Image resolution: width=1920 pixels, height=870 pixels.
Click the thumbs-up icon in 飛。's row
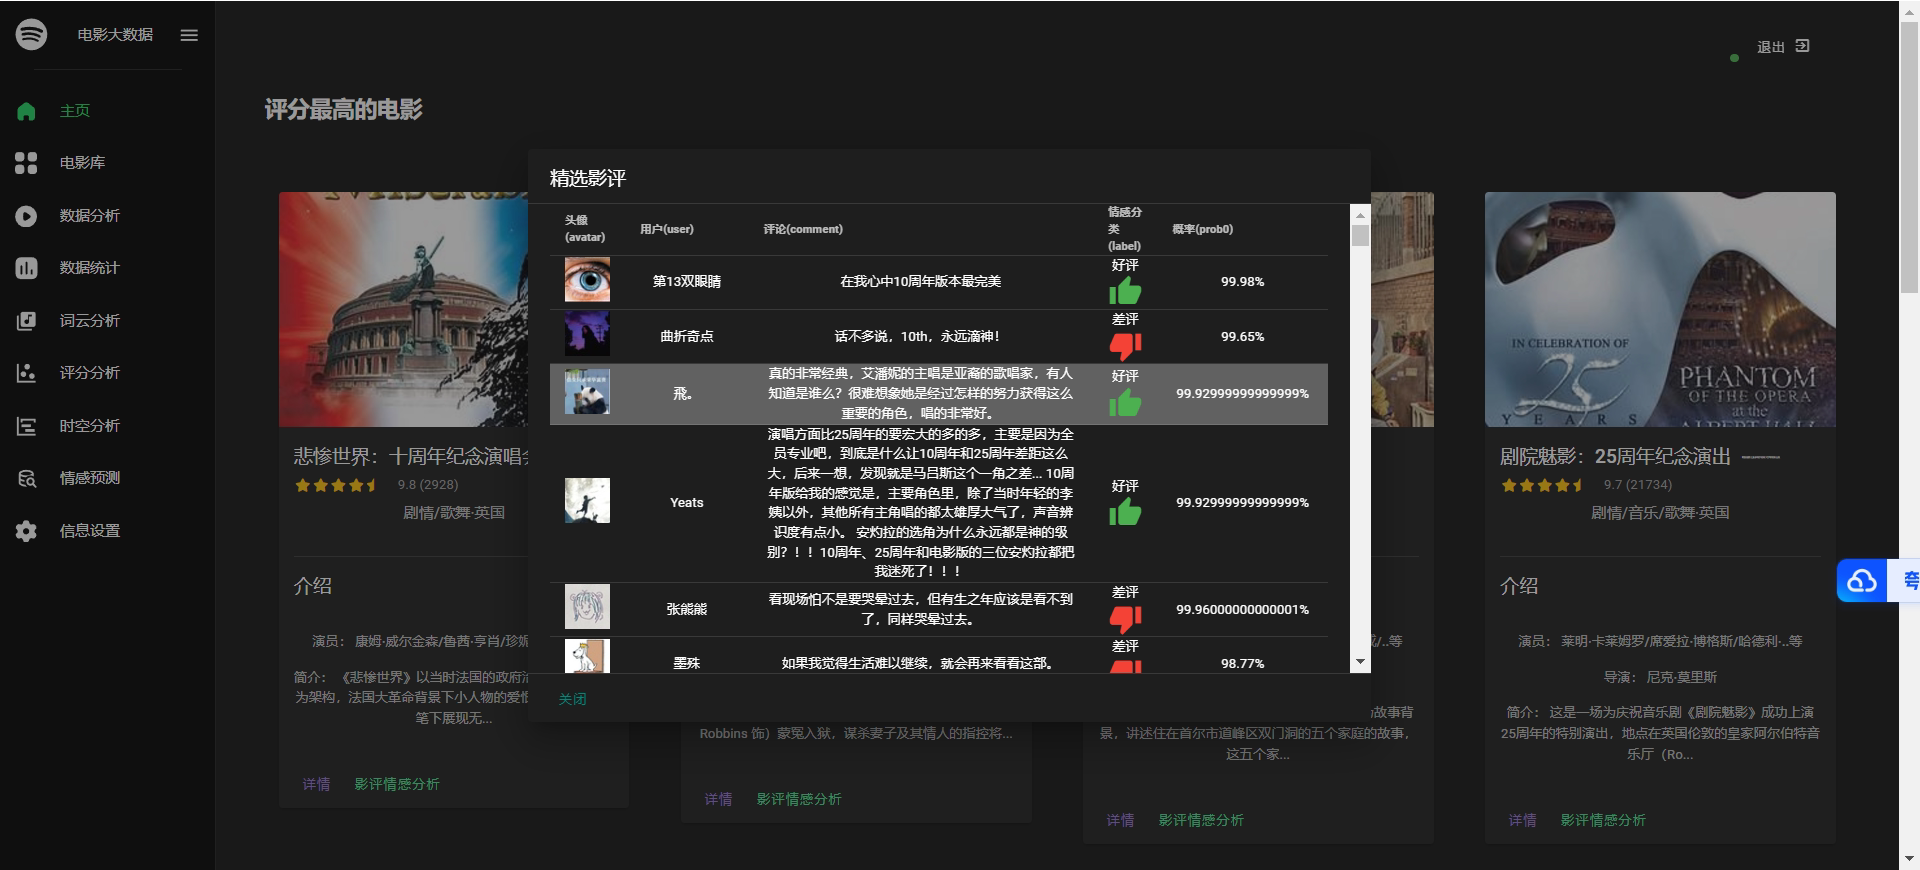pos(1125,402)
